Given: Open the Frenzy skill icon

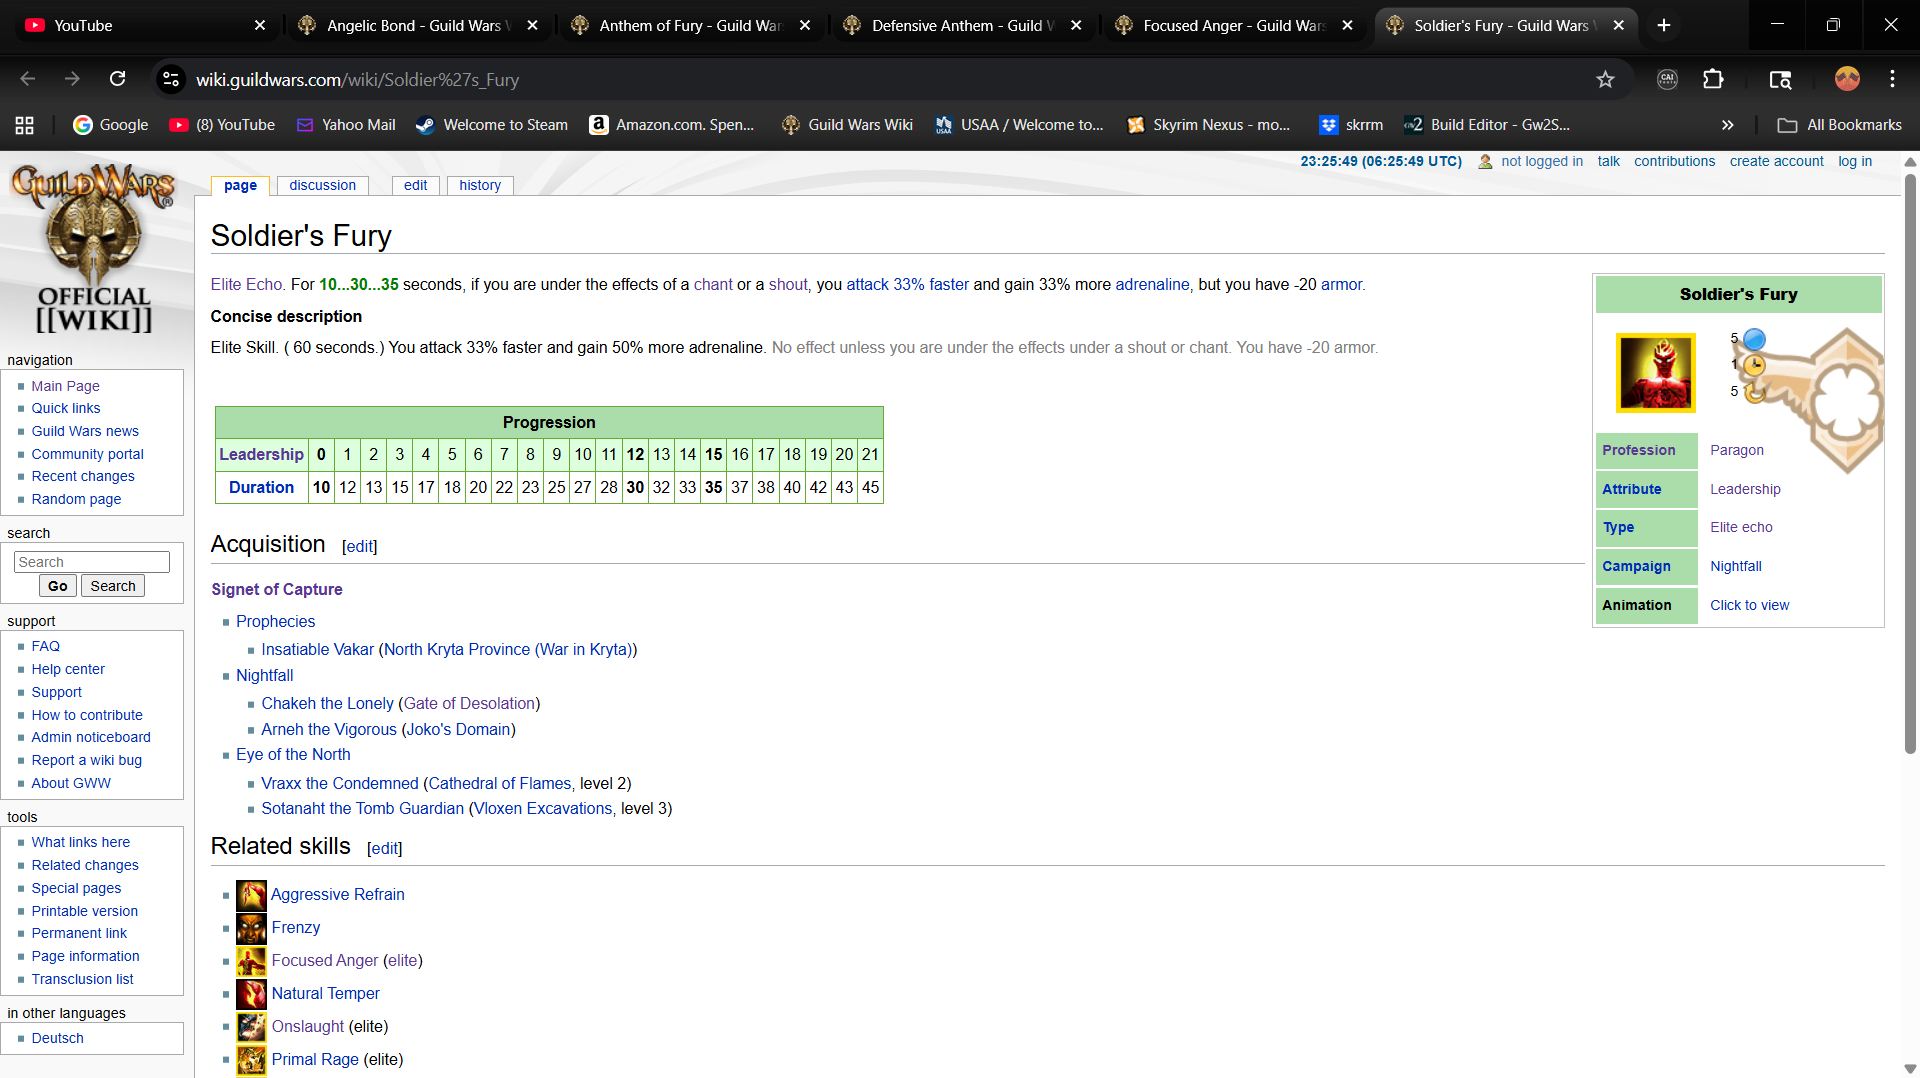Looking at the screenshot, I should pyautogui.click(x=251, y=928).
